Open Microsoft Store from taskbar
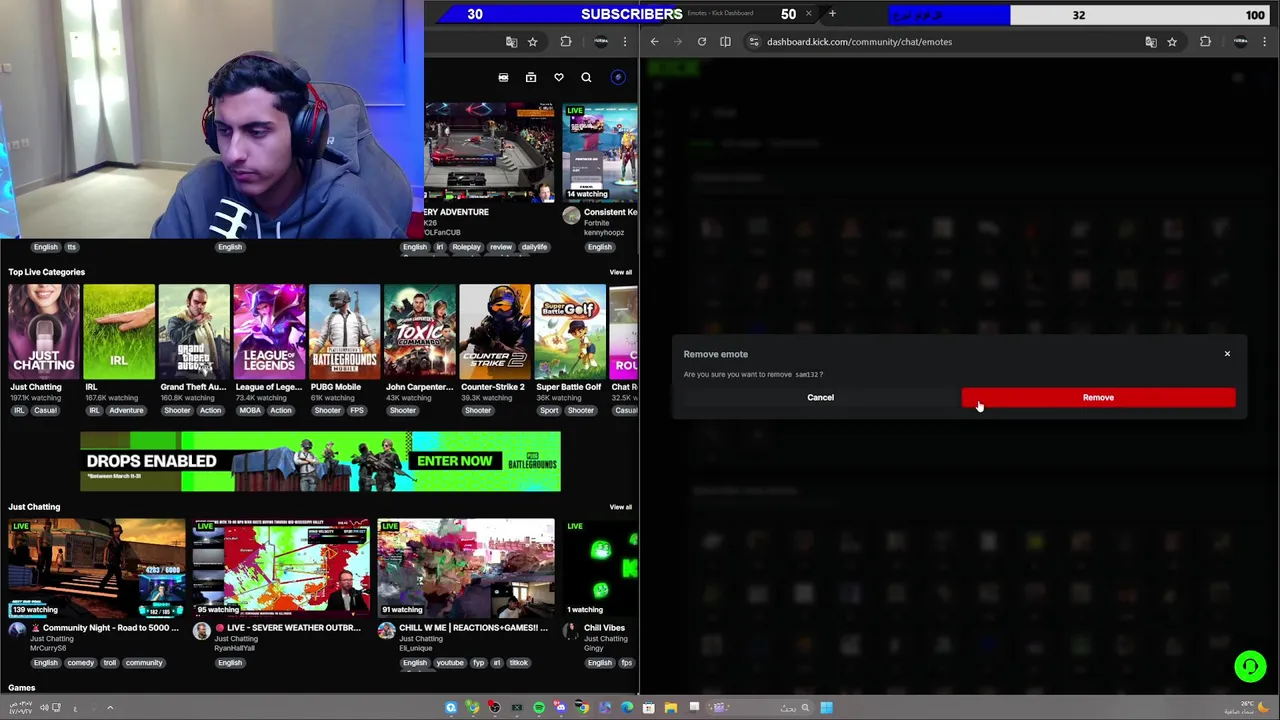This screenshot has height=720, width=1280. coord(648,708)
